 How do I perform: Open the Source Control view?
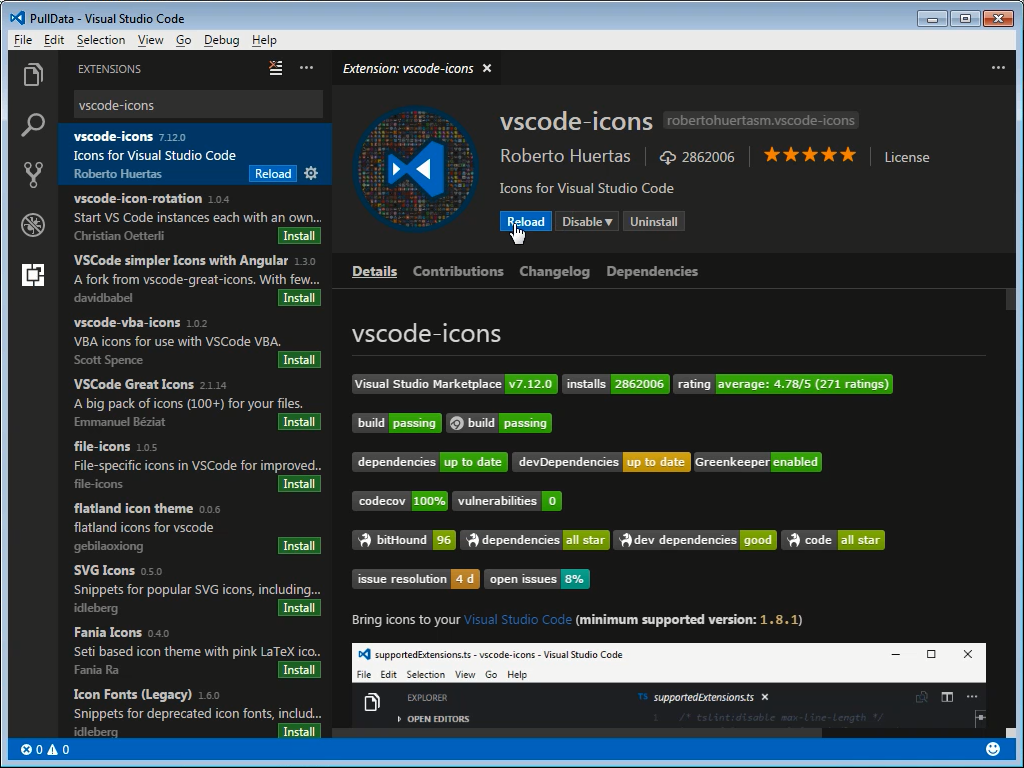(x=33, y=174)
